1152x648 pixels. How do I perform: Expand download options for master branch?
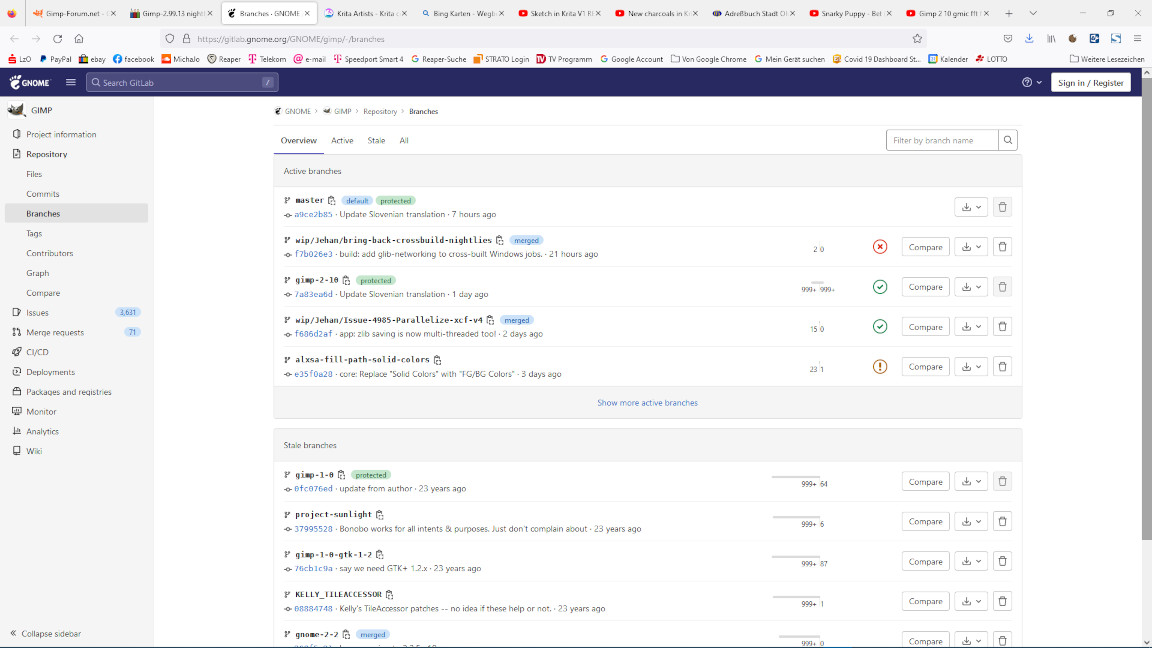click(x=971, y=207)
